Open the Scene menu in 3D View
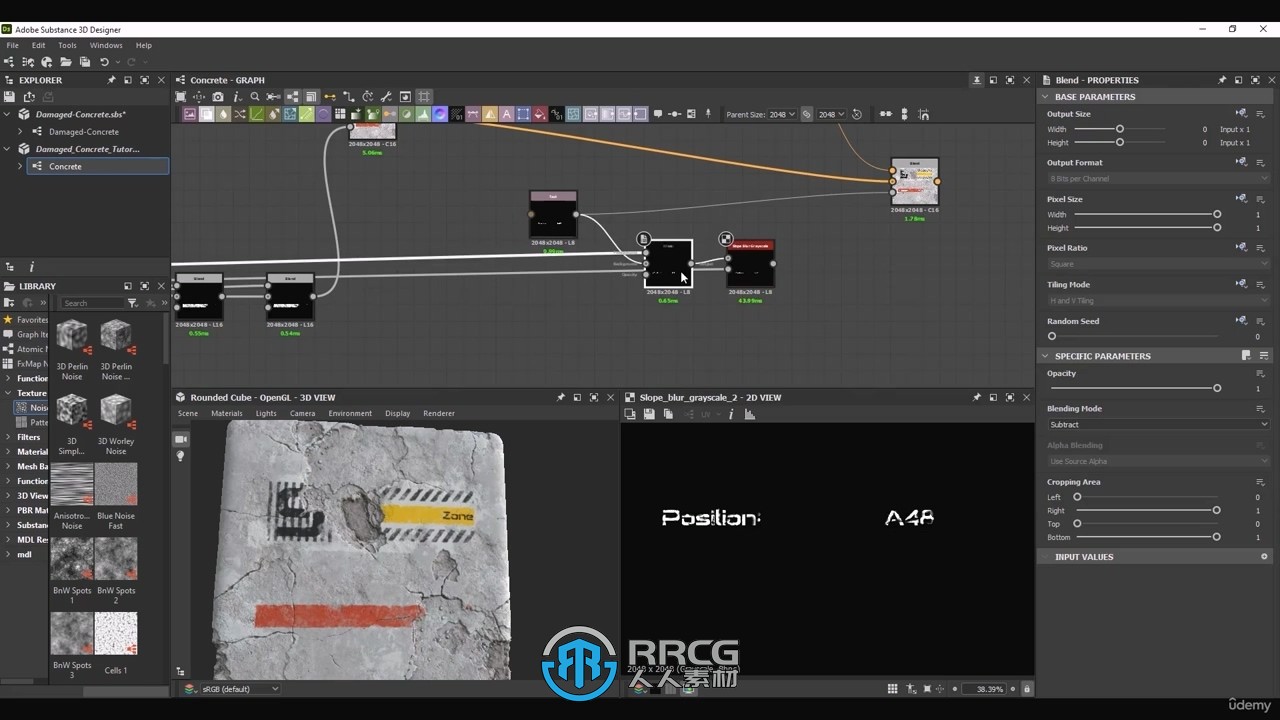 click(188, 413)
